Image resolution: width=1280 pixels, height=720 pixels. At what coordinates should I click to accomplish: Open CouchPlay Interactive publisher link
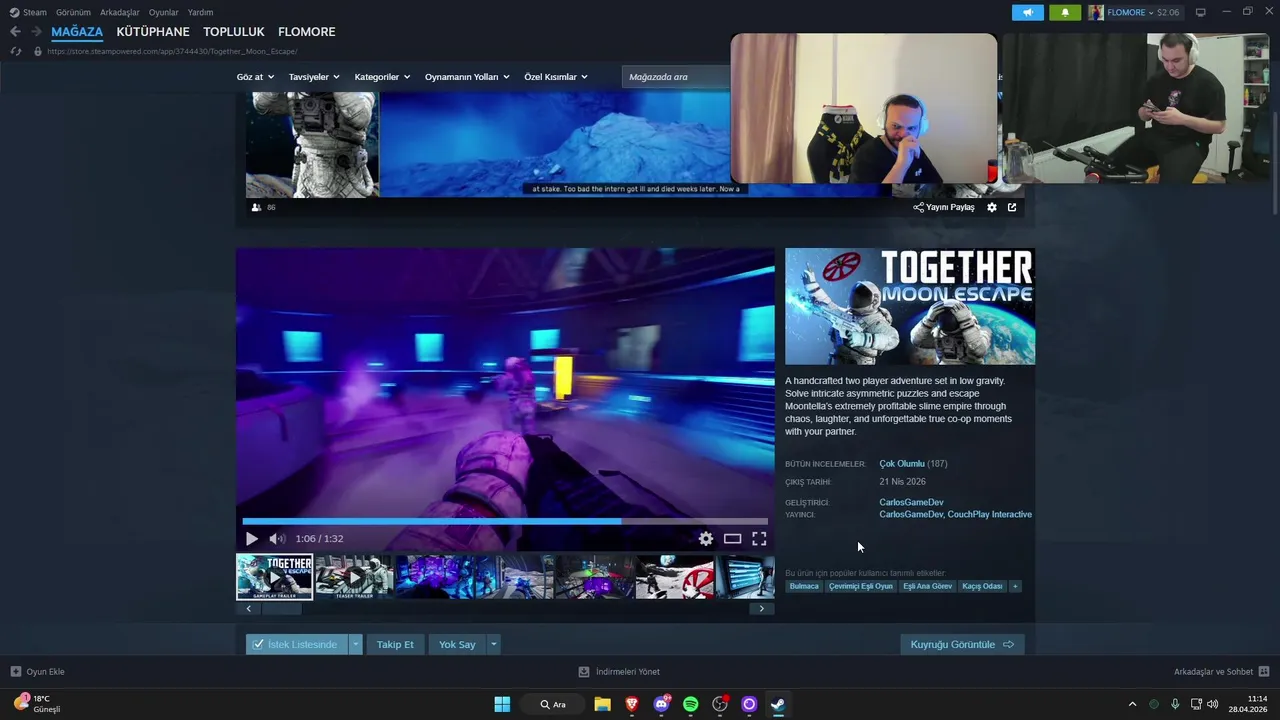(x=989, y=515)
